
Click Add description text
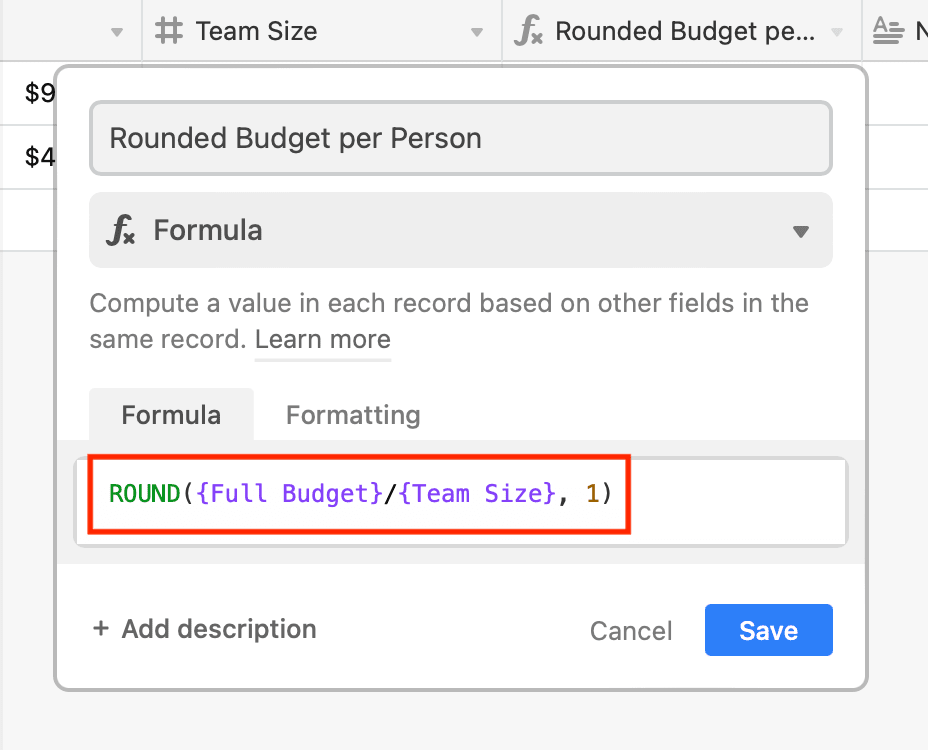pyautogui.click(x=219, y=629)
